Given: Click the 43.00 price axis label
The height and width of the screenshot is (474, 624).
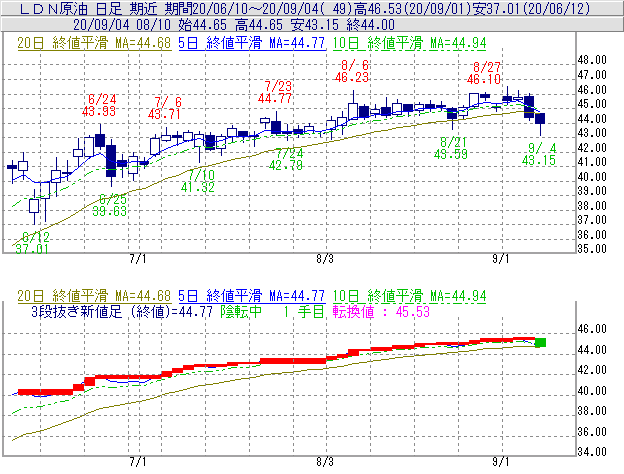Looking at the screenshot, I should [x=592, y=133].
